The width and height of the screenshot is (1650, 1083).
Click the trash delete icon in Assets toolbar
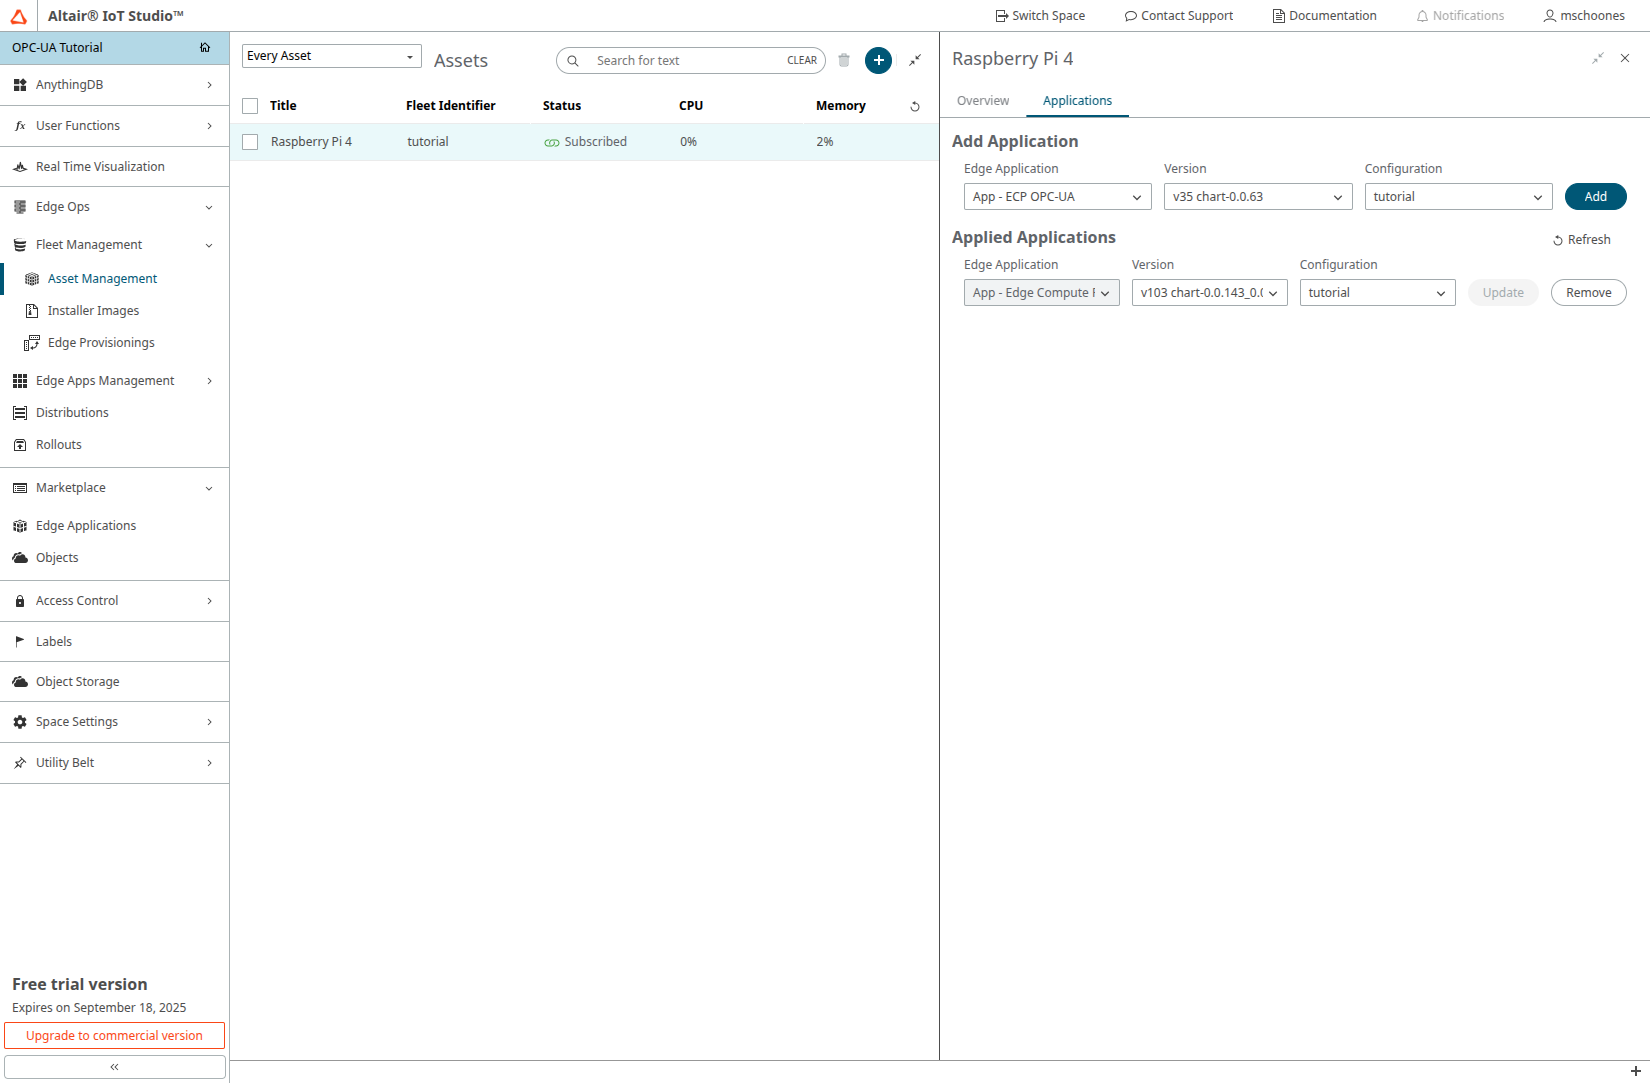tap(844, 60)
